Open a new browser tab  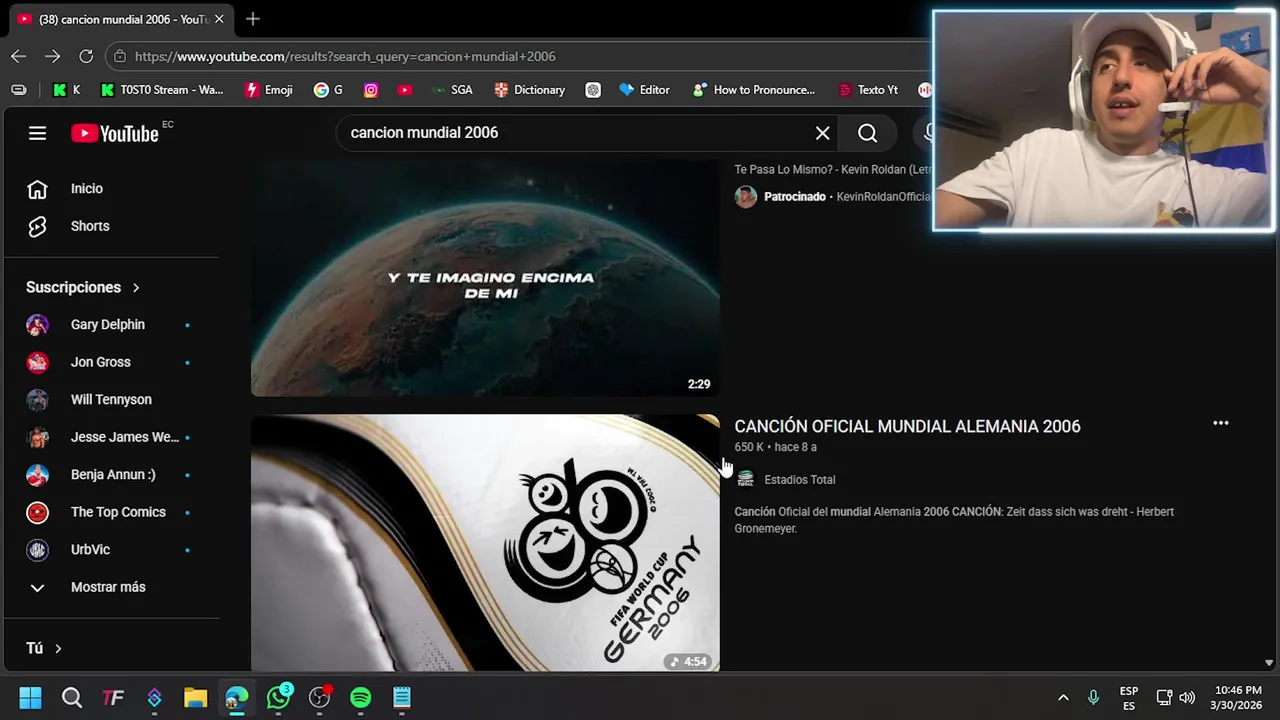253,19
